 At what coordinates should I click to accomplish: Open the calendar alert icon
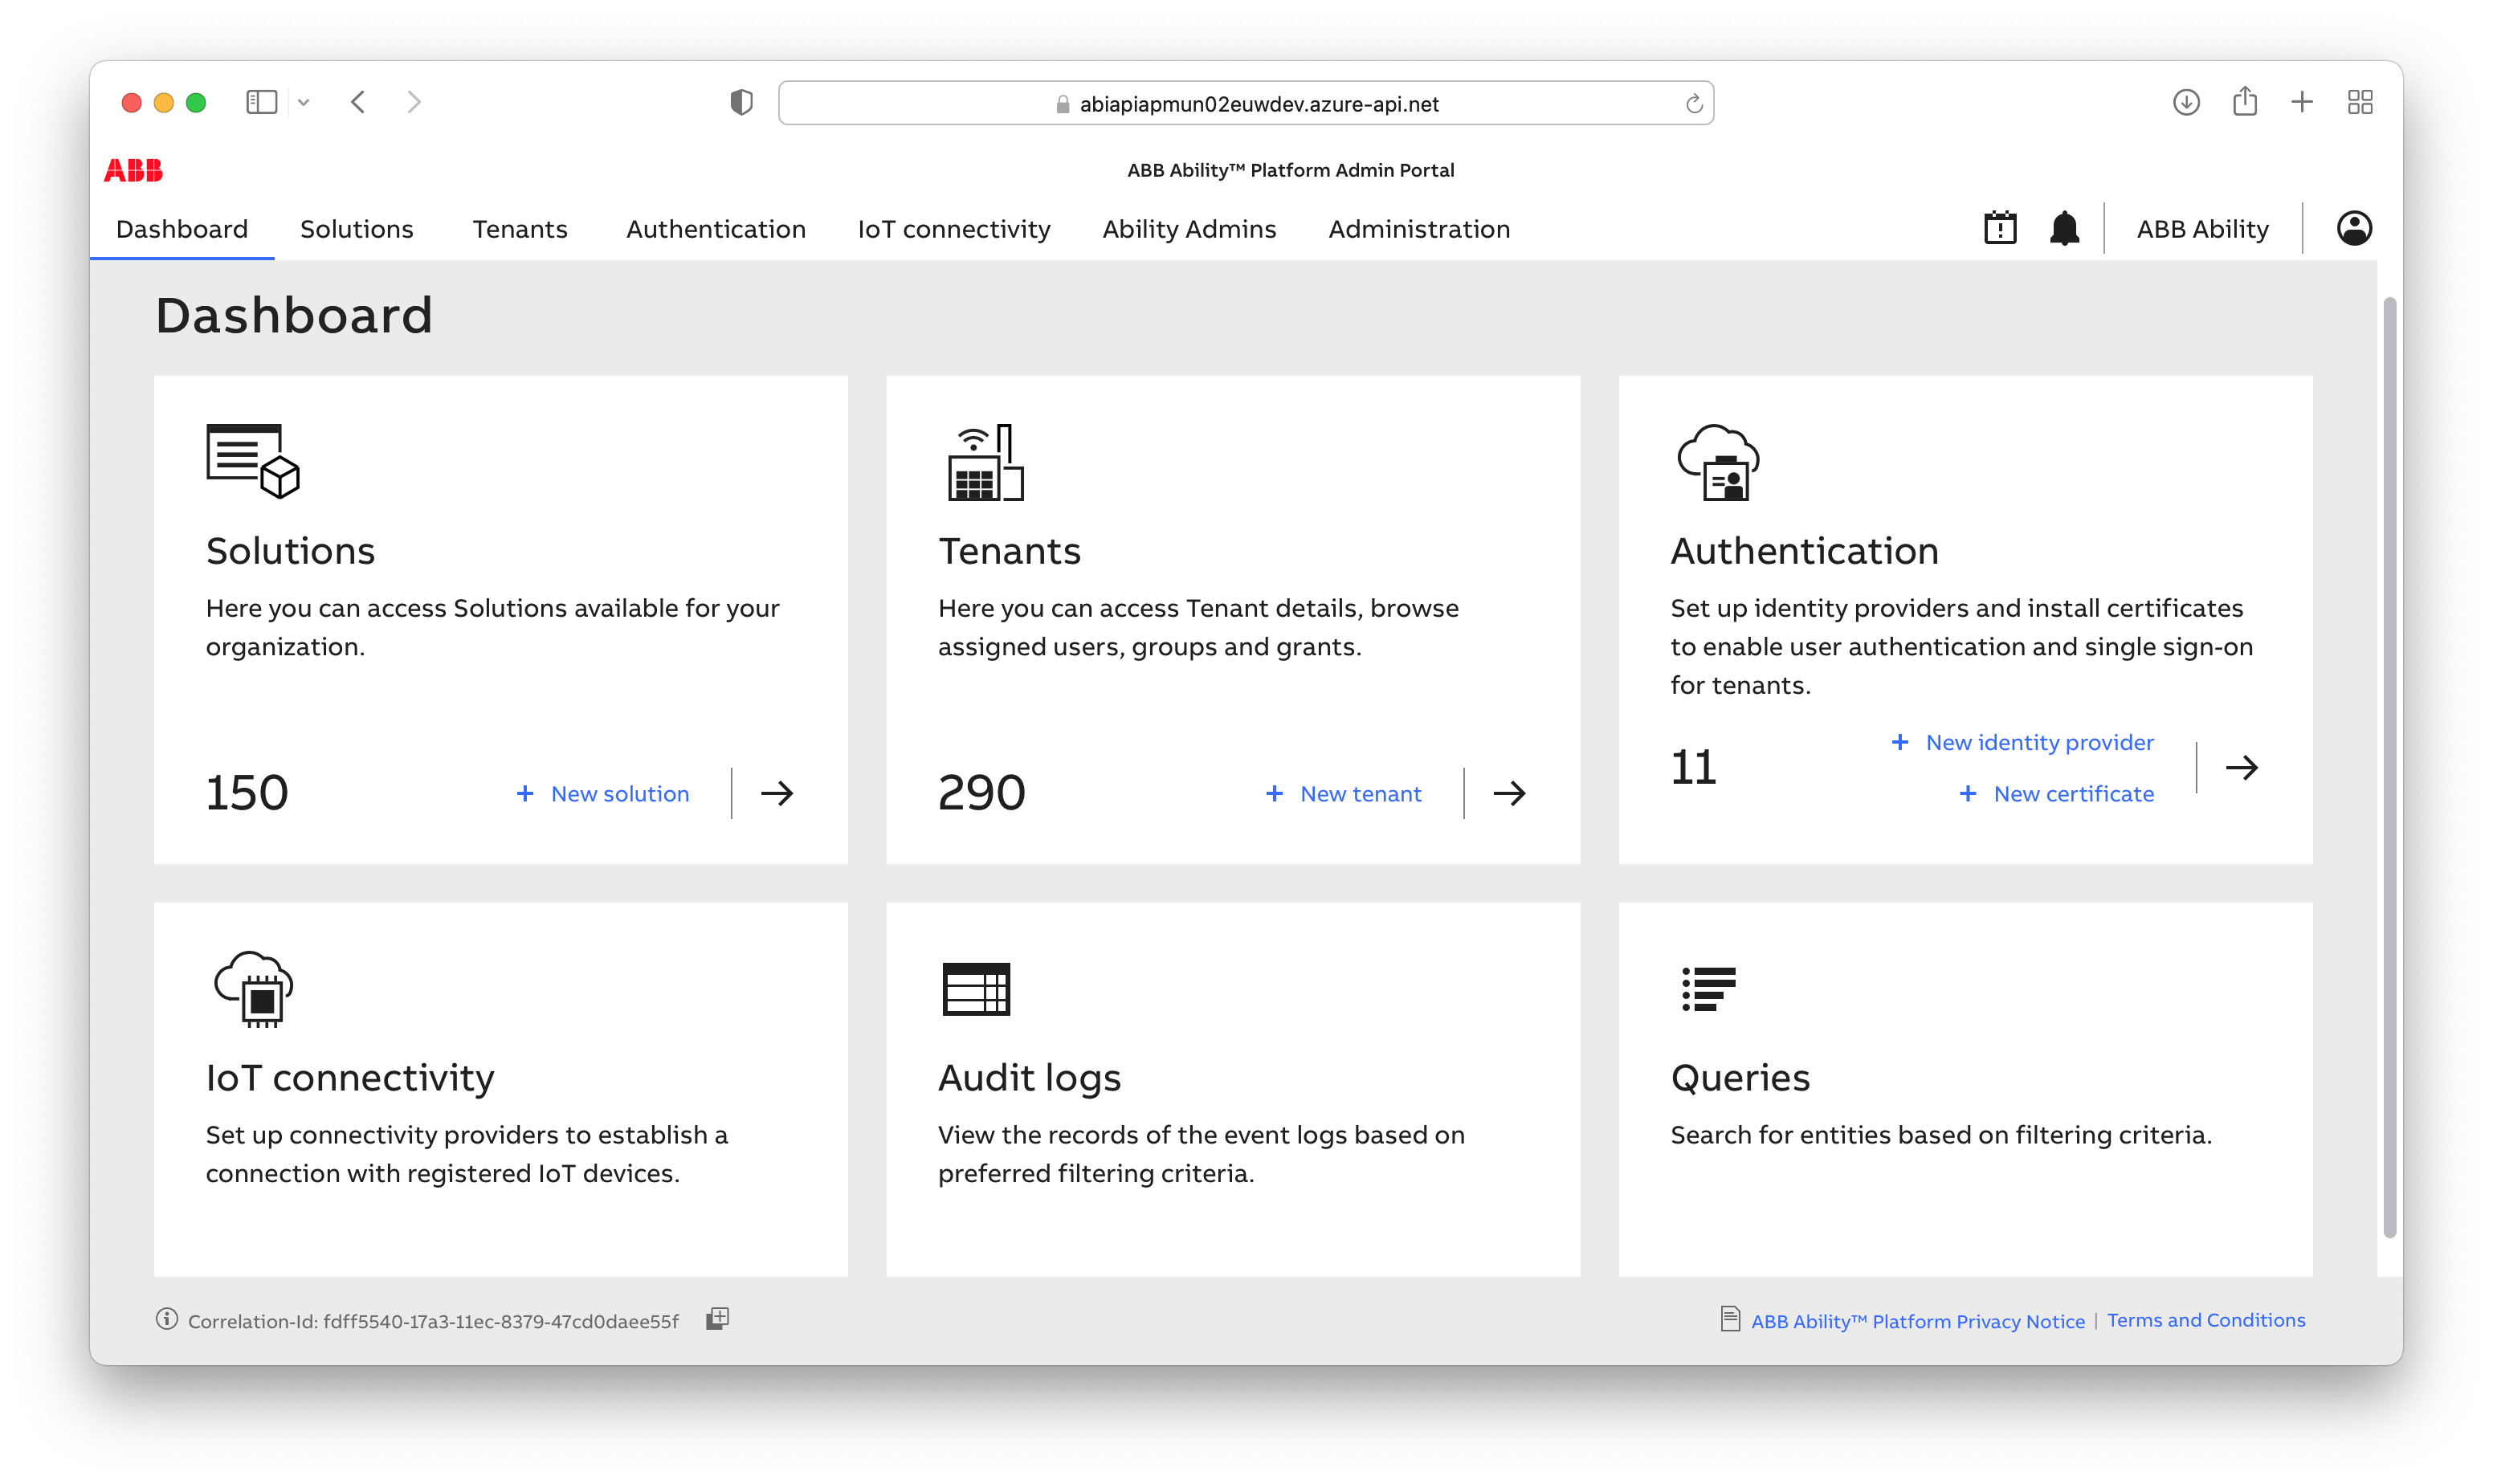[1999, 228]
